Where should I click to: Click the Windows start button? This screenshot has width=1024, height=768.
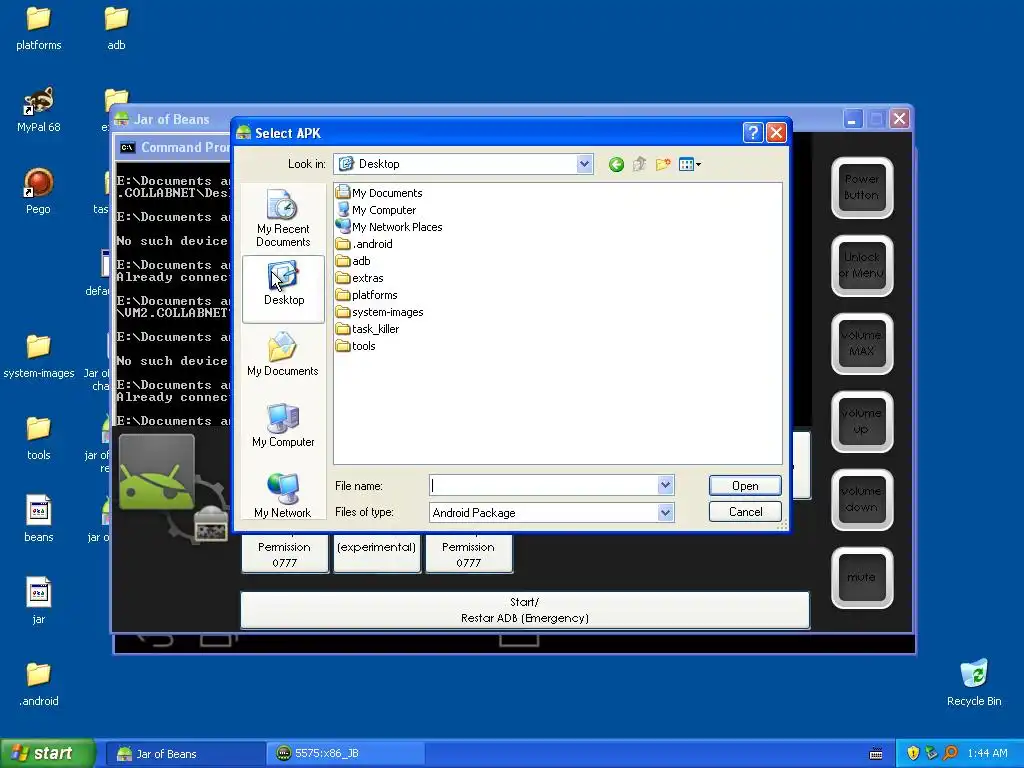pyautogui.click(x=47, y=754)
